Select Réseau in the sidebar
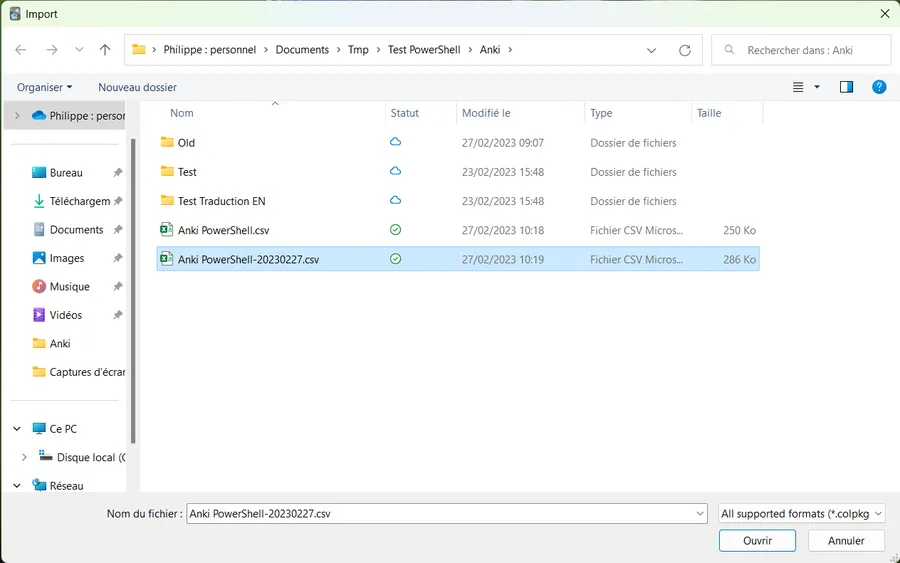 coord(59,486)
